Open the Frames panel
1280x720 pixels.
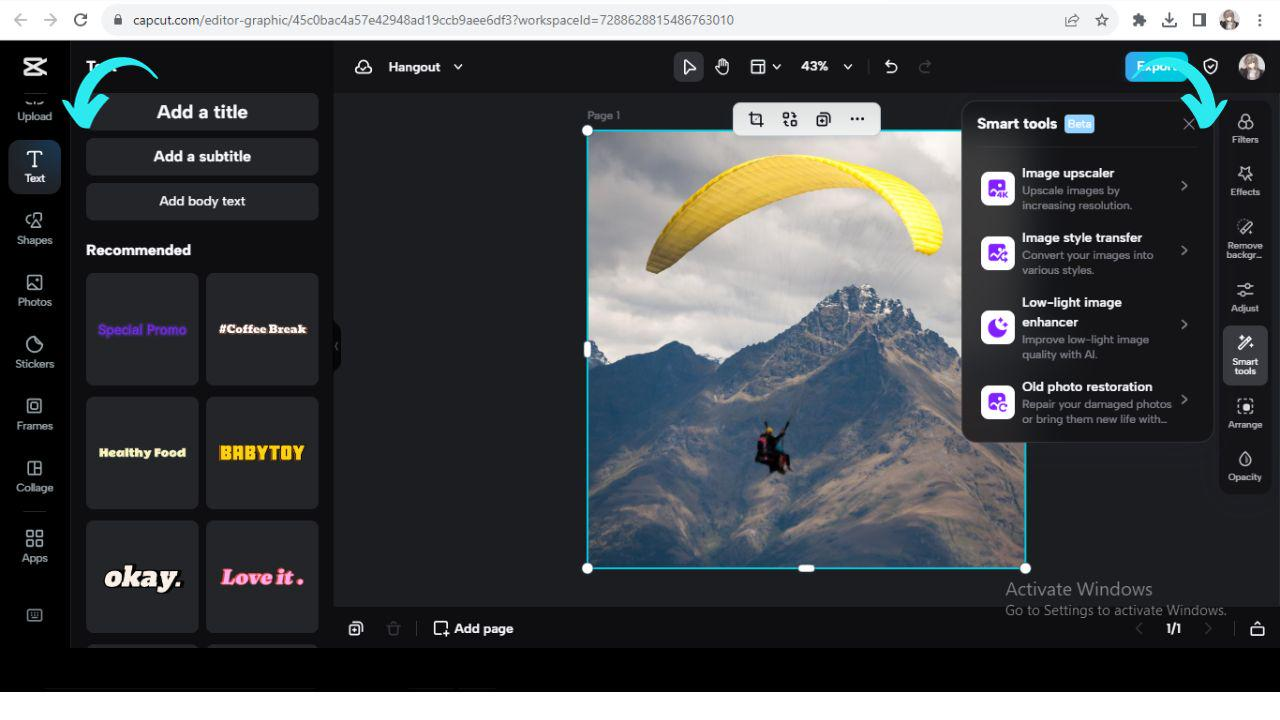coord(35,414)
